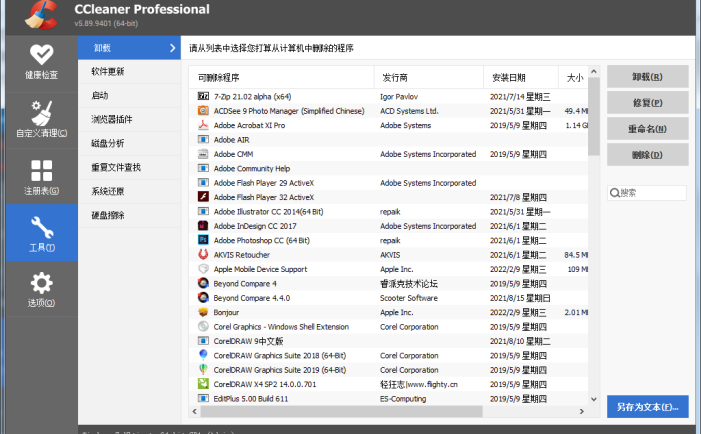This screenshot has width=701, height=434.
Task: Click the horizontal scrollbar right arrow
Action: pyautogui.click(x=582, y=411)
